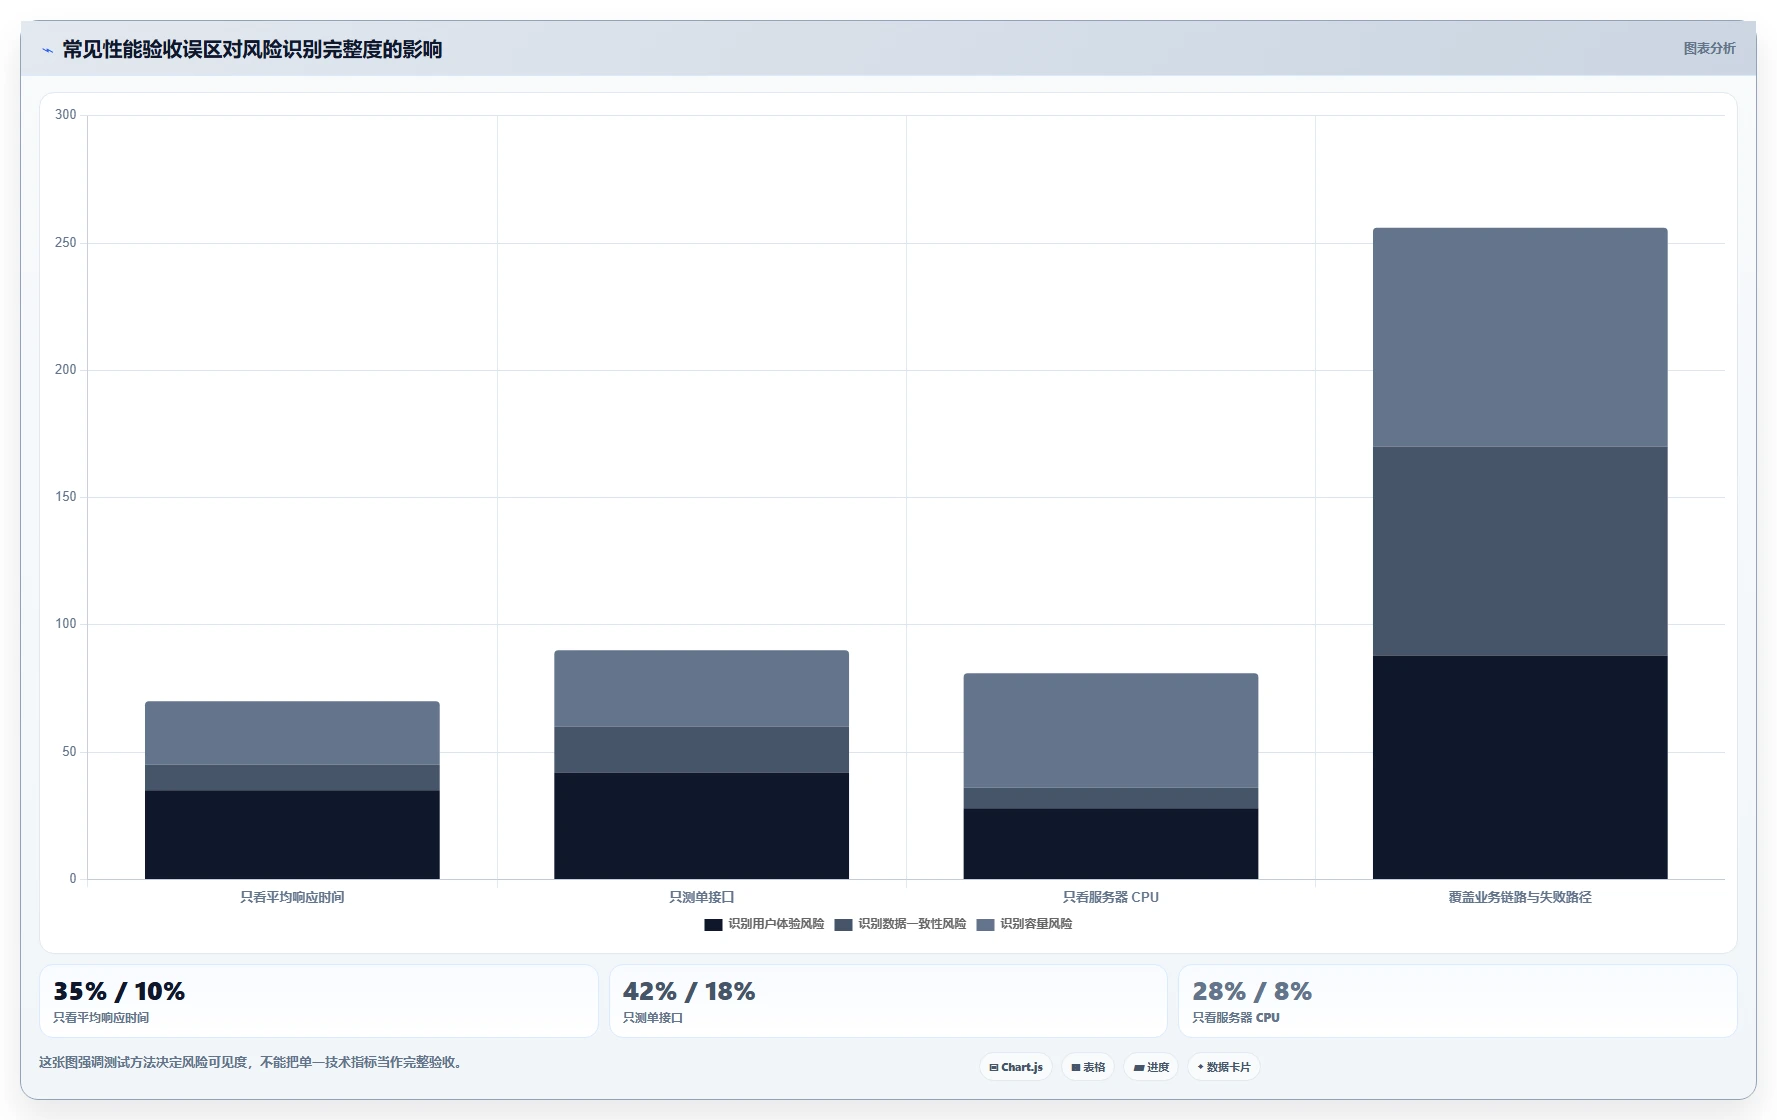Click the 识别容量风险 legend label
The image size is (1777, 1120).
pos(1036,924)
